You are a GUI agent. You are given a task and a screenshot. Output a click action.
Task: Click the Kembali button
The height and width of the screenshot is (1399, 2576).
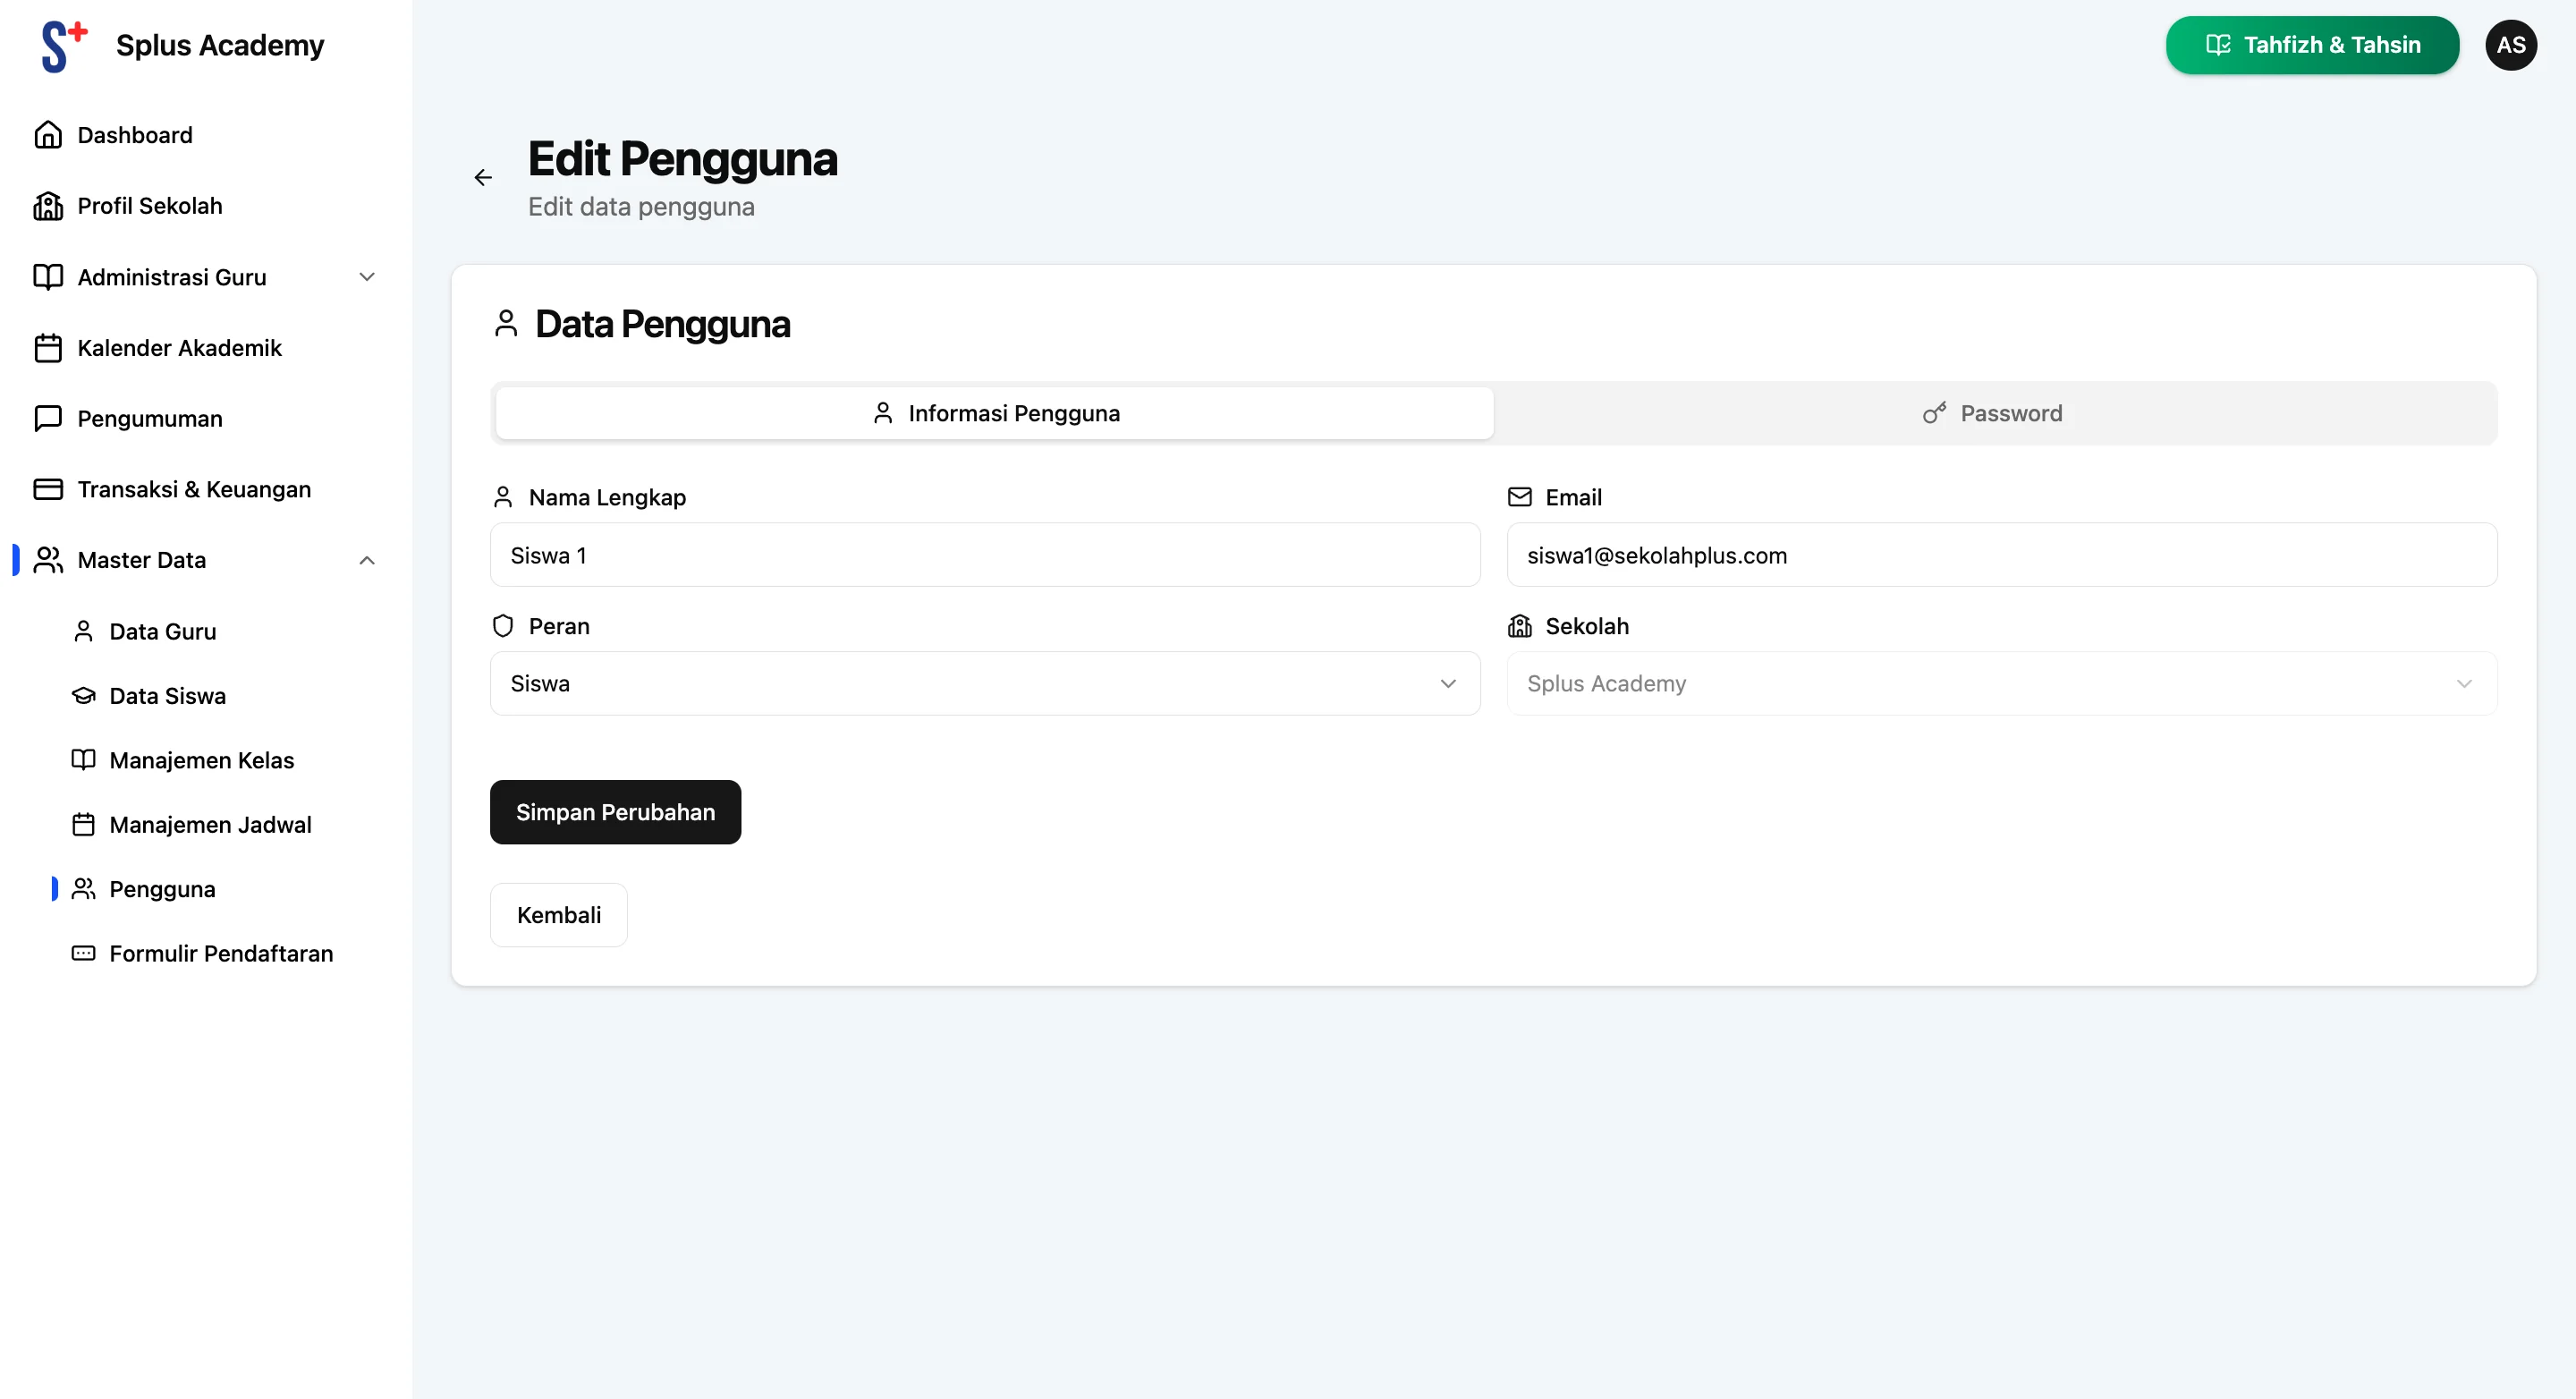coord(558,914)
